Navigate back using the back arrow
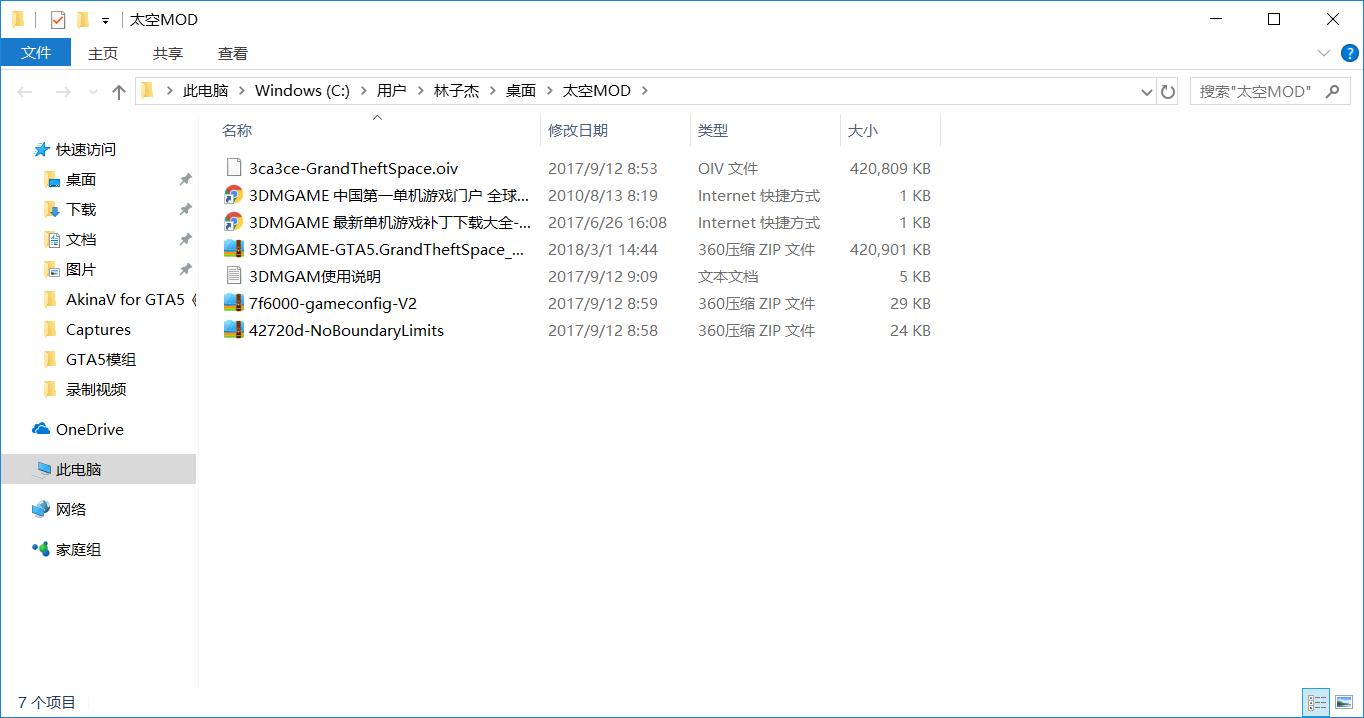This screenshot has width=1364, height=718. (x=25, y=91)
